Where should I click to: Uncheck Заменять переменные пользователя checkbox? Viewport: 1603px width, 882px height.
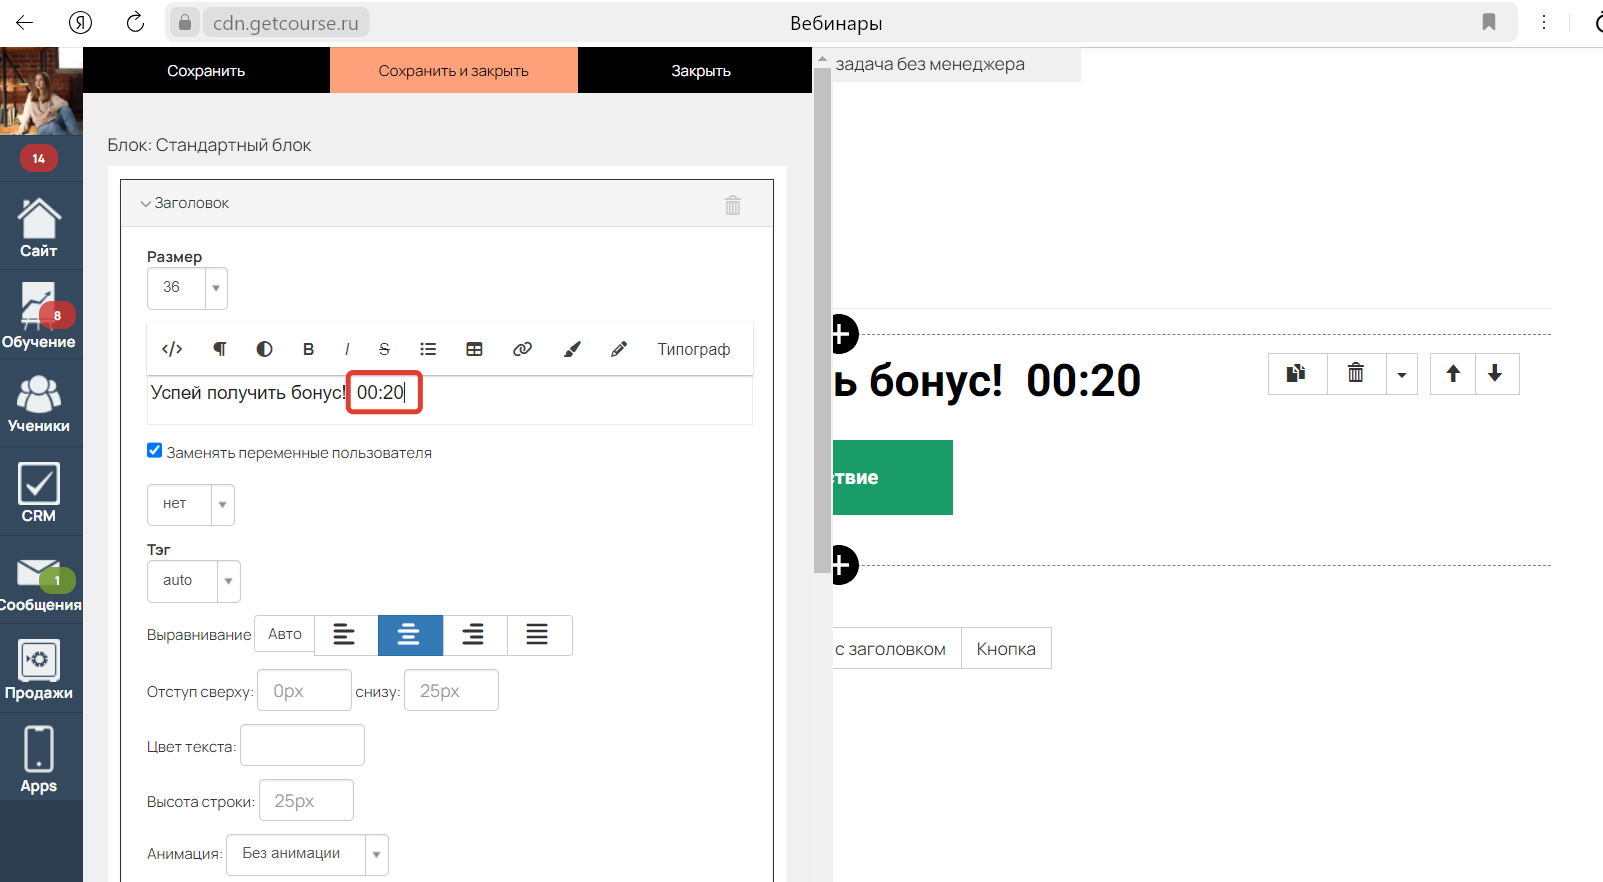click(155, 451)
